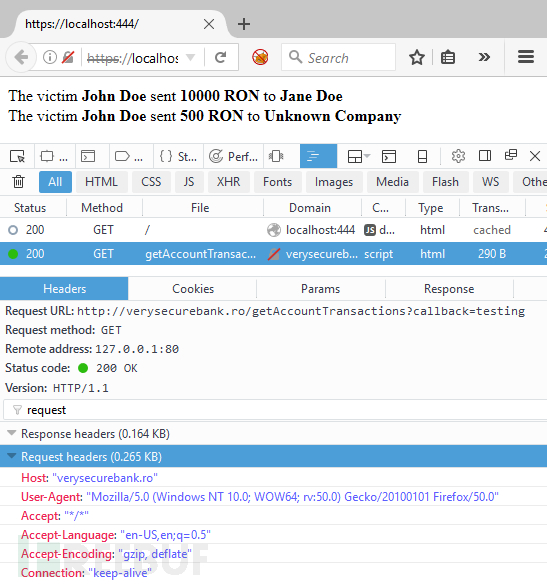Close the developer tools panel

click(535, 156)
